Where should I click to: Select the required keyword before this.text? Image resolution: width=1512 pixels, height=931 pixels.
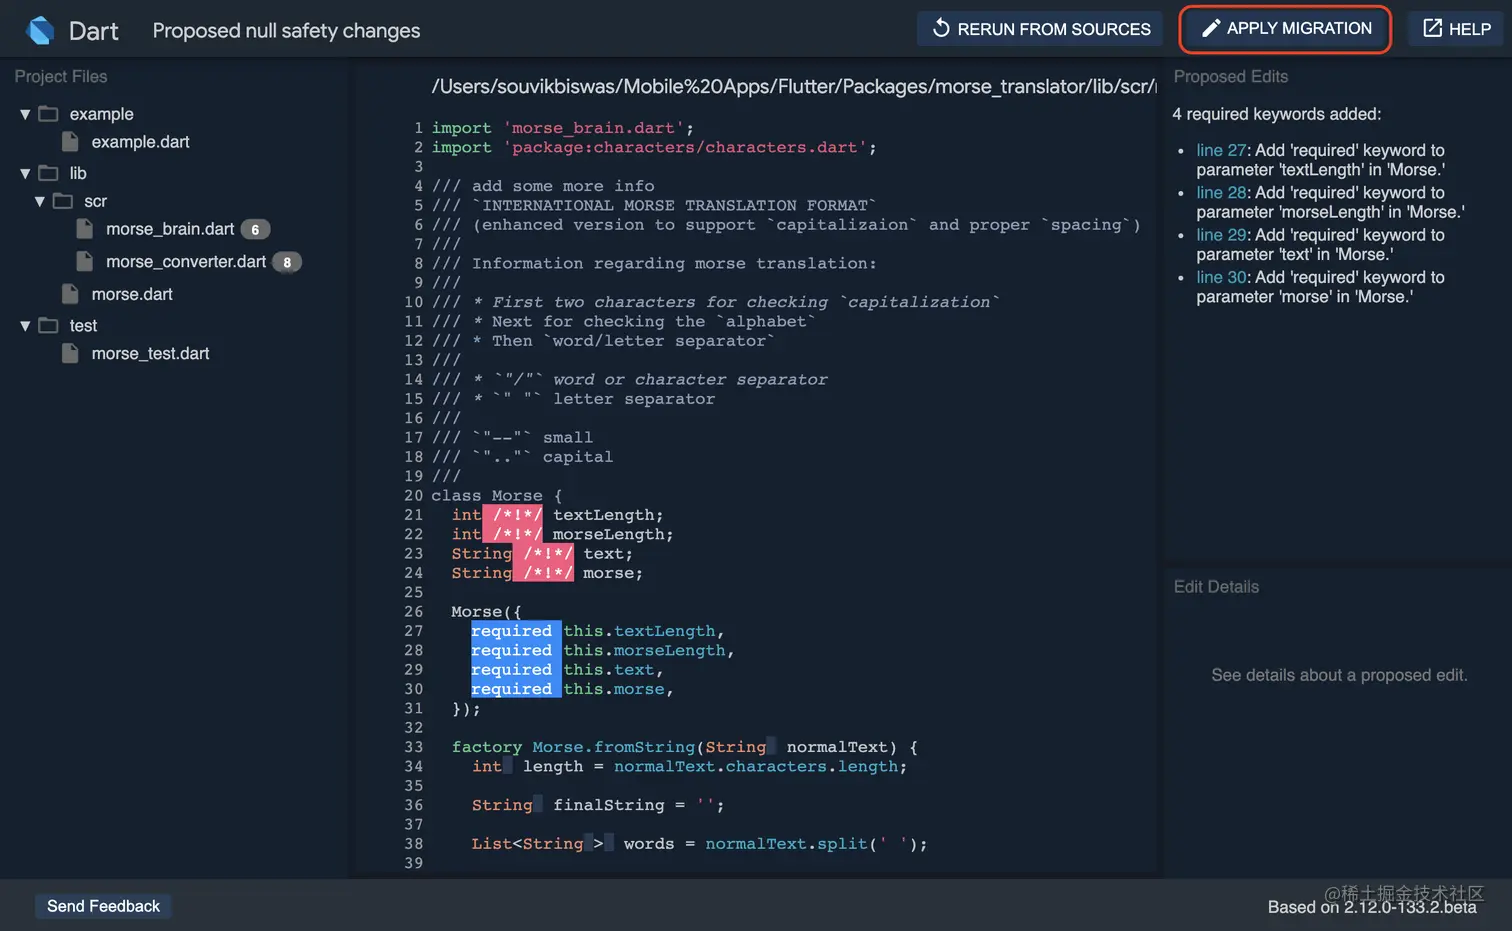click(516, 670)
